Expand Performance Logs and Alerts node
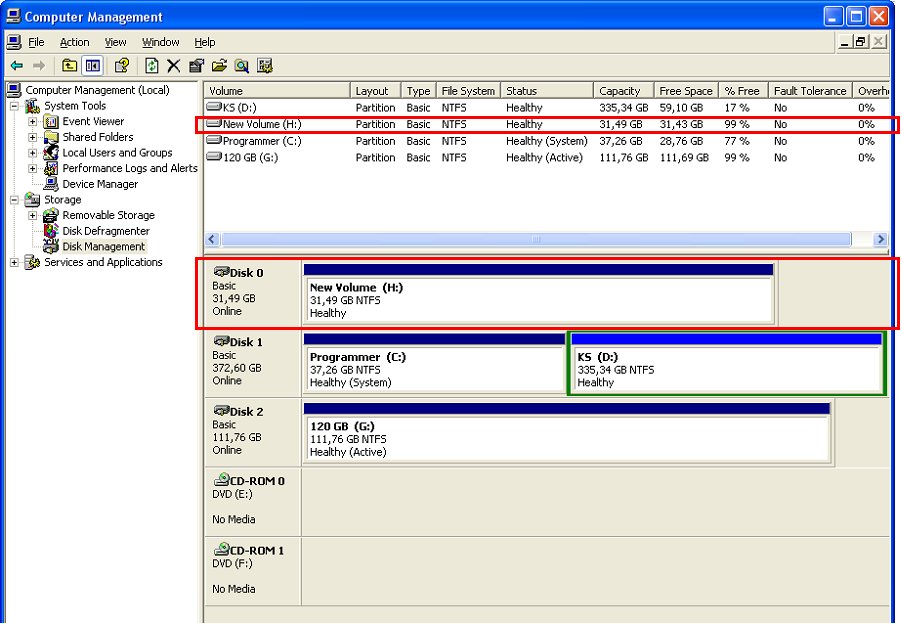The image size is (902, 624). coord(33,169)
